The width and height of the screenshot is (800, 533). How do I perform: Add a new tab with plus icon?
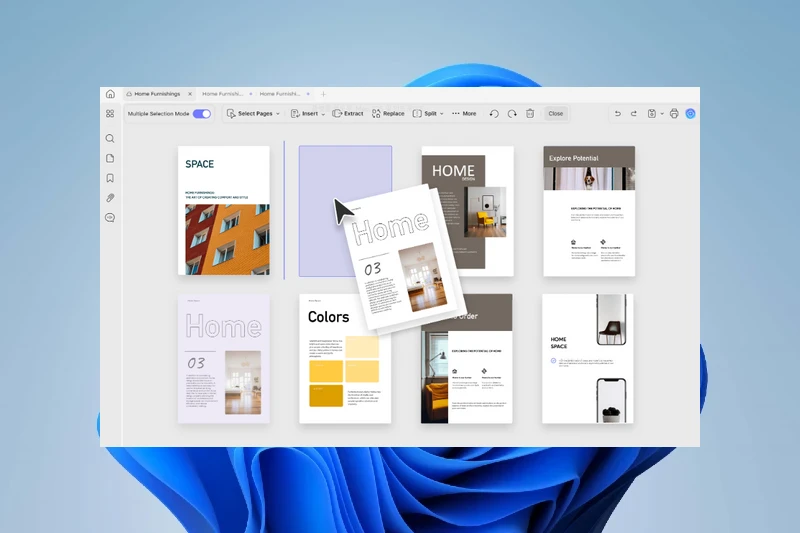point(323,94)
